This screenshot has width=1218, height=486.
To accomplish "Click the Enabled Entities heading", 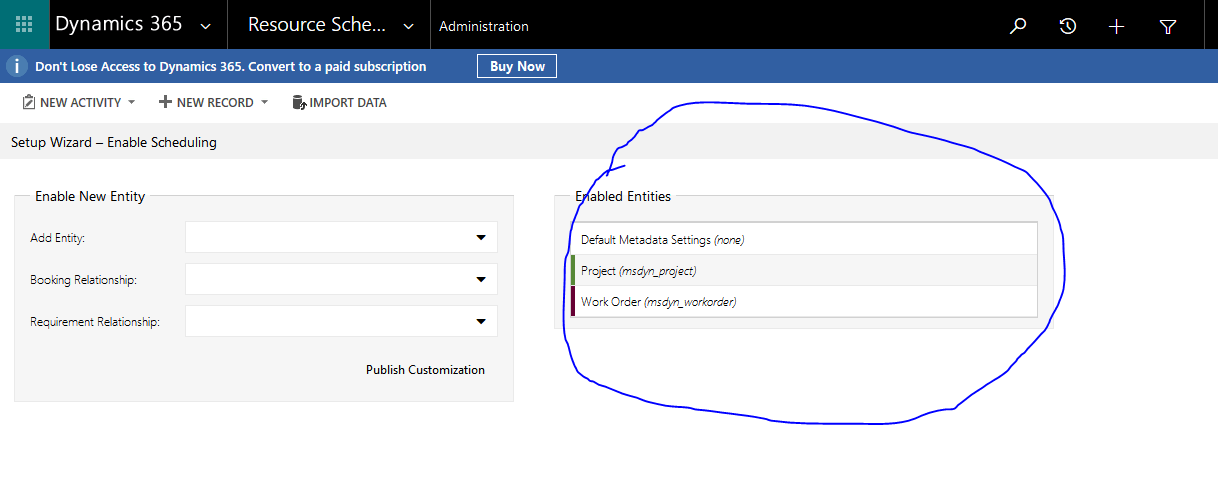I will tap(623, 196).
